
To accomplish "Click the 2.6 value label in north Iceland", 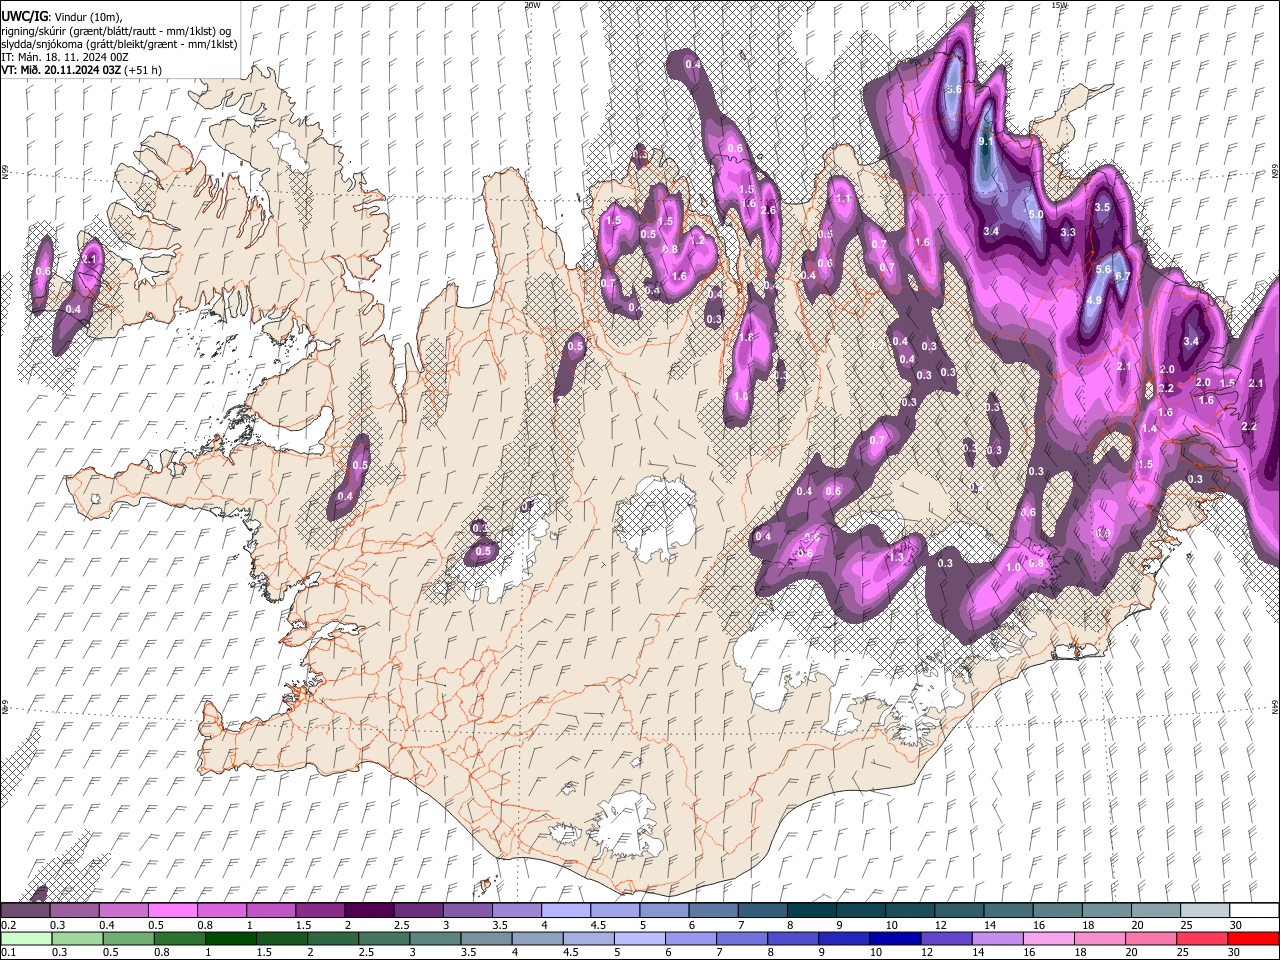I will click(768, 210).
